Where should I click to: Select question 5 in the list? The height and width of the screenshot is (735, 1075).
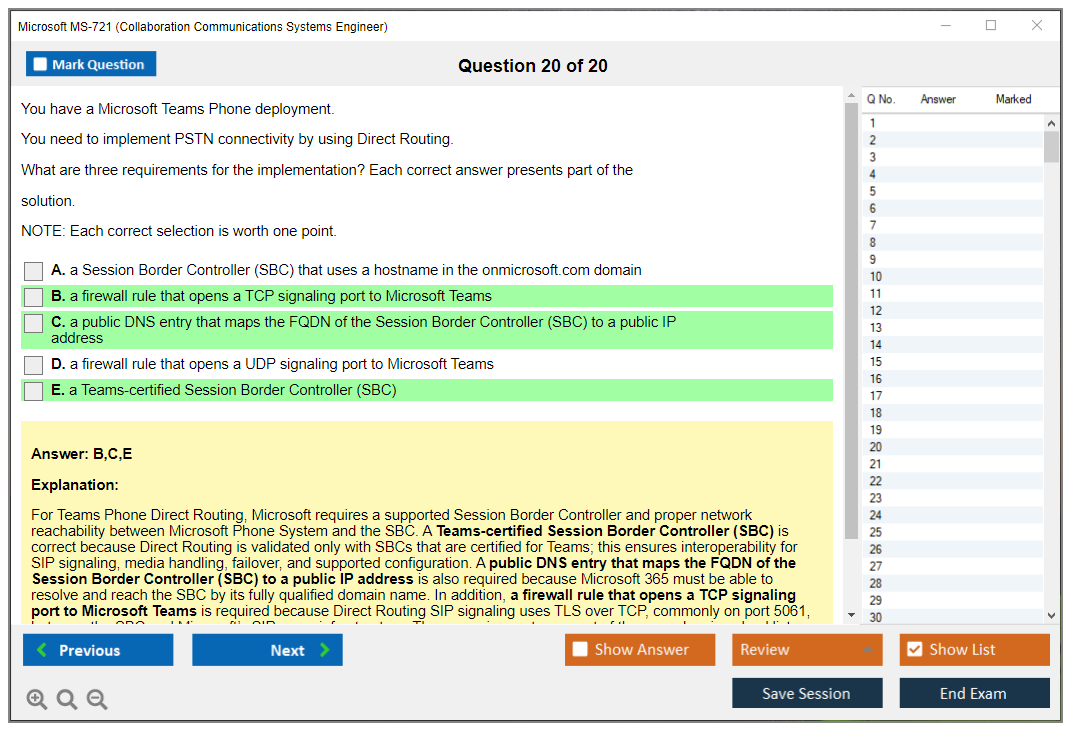point(953,191)
